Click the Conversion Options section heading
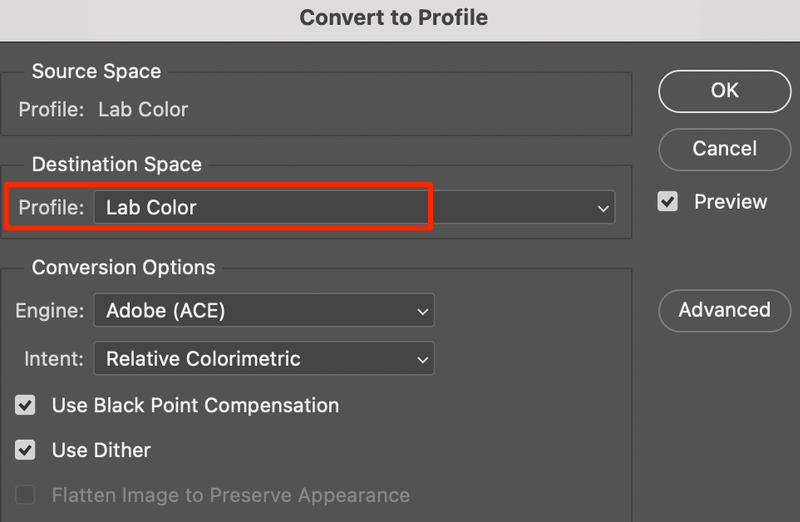800x522 pixels. (123, 267)
